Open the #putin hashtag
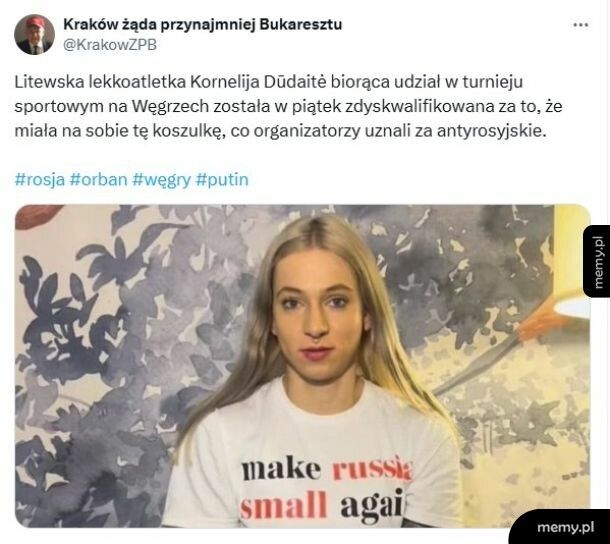This screenshot has width=610, height=544. pyautogui.click(x=222, y=180)
